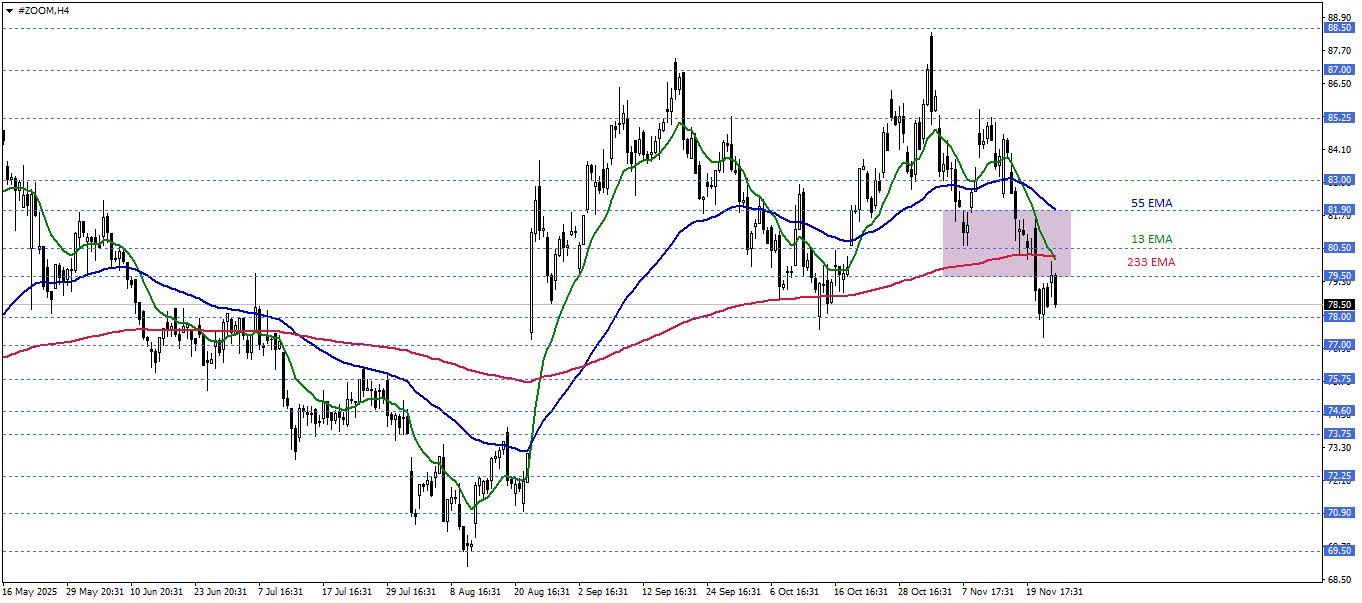Click the 77.00 price level tag
1362x603 pixels.
[x=1339, y=345]
